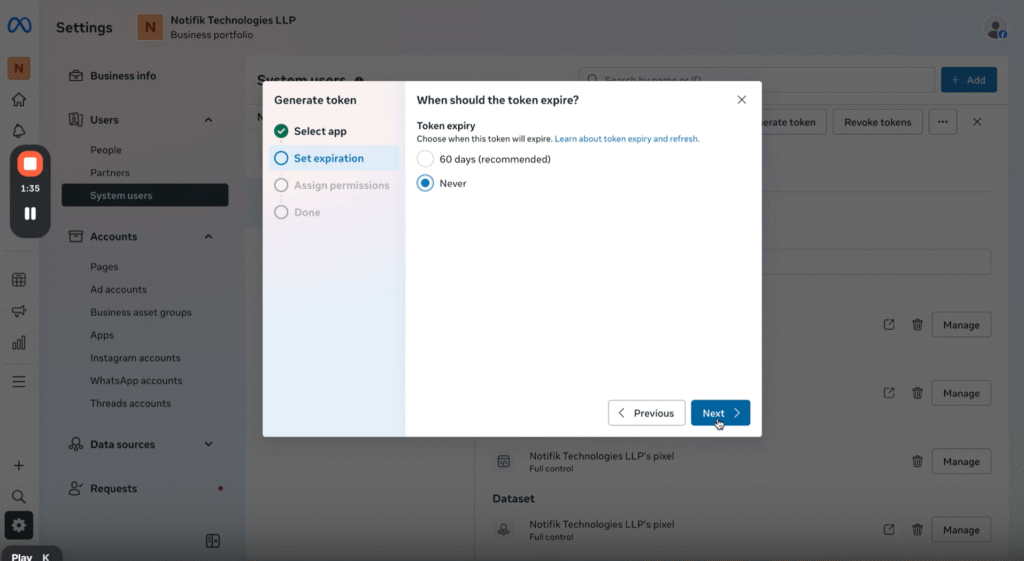Click the Next button
This screenshot has width=1024, height=561.
(x=720, y=413)
